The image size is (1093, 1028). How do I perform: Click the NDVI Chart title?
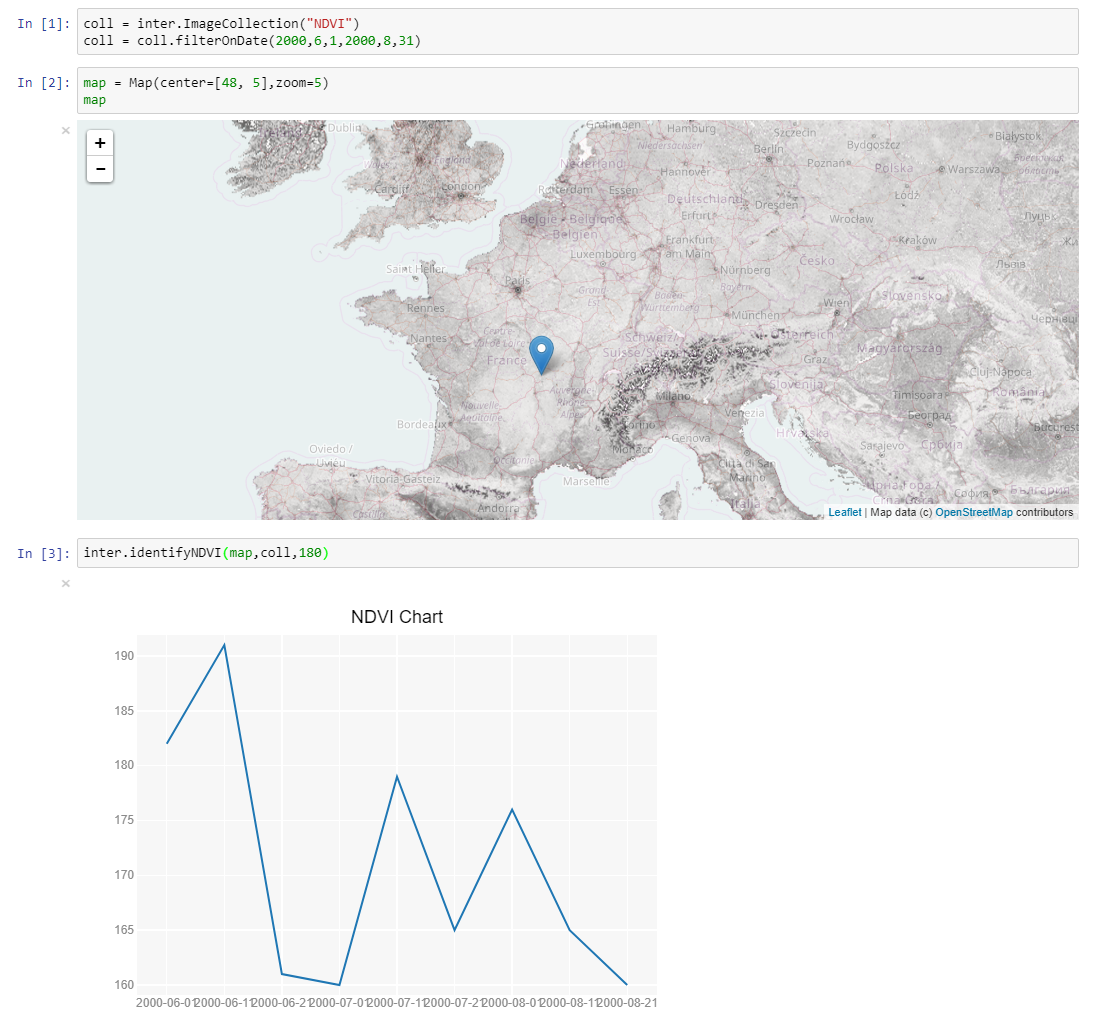click(397, 617)
